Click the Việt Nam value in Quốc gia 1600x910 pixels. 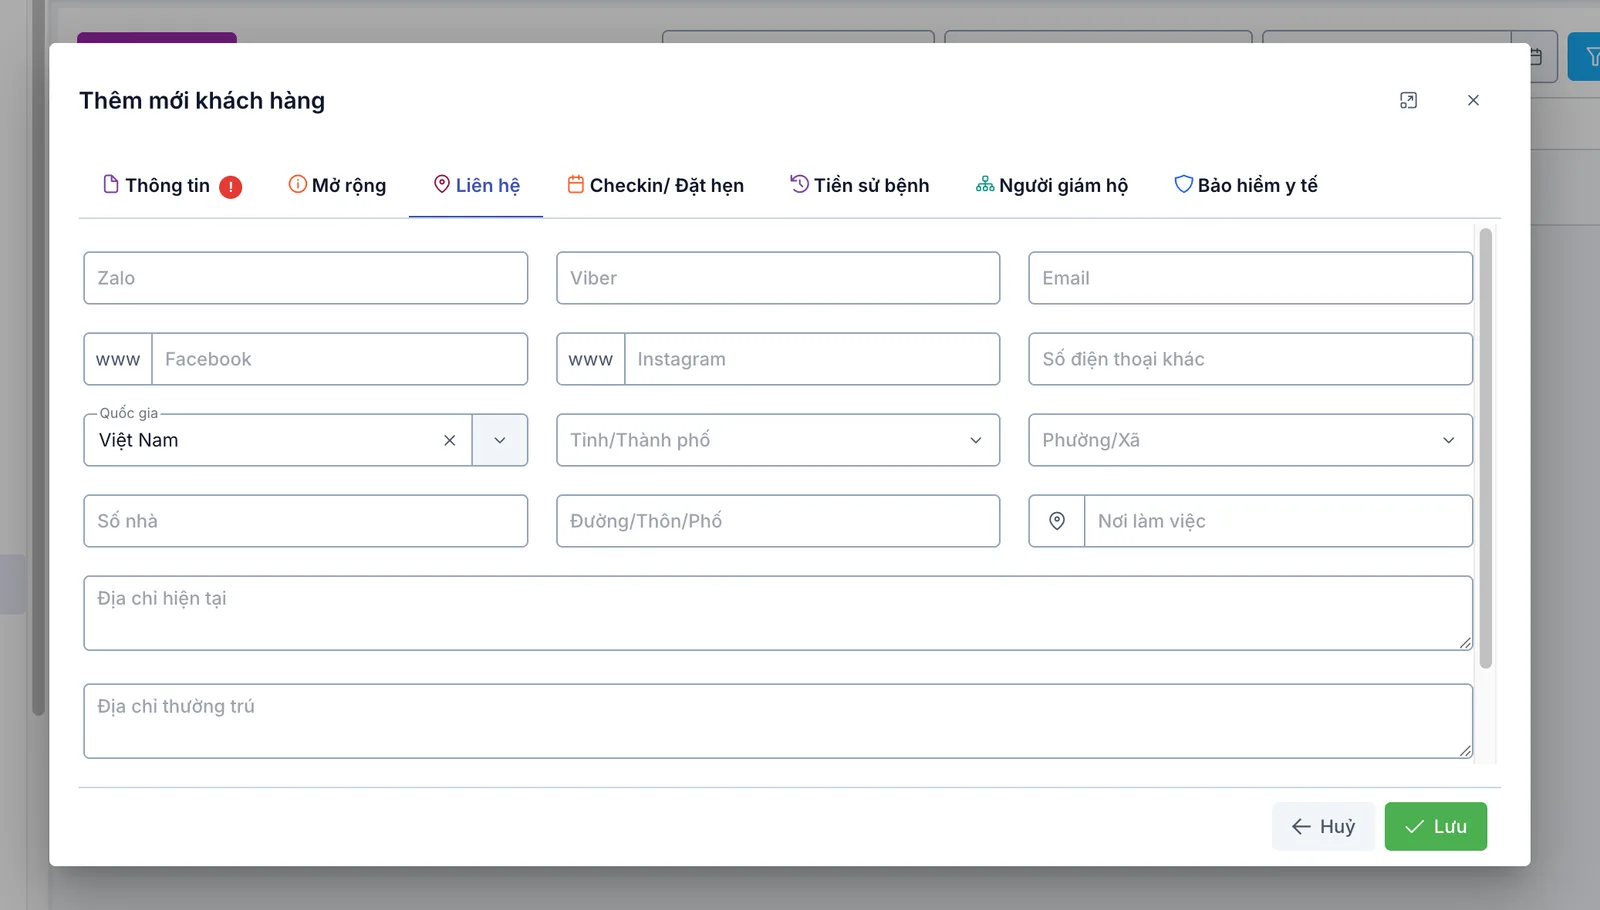point(139,440)
